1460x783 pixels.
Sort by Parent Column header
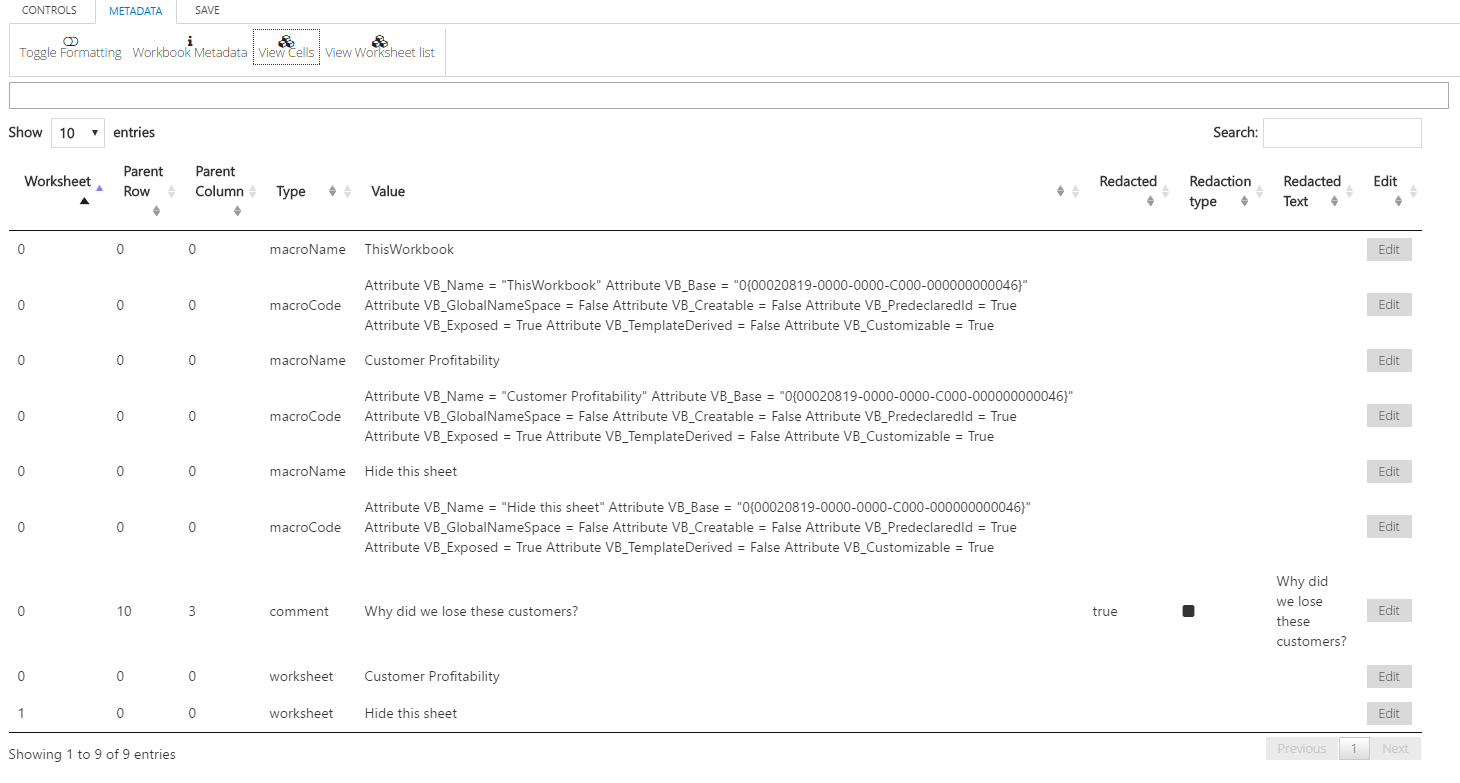click(220, 191)
